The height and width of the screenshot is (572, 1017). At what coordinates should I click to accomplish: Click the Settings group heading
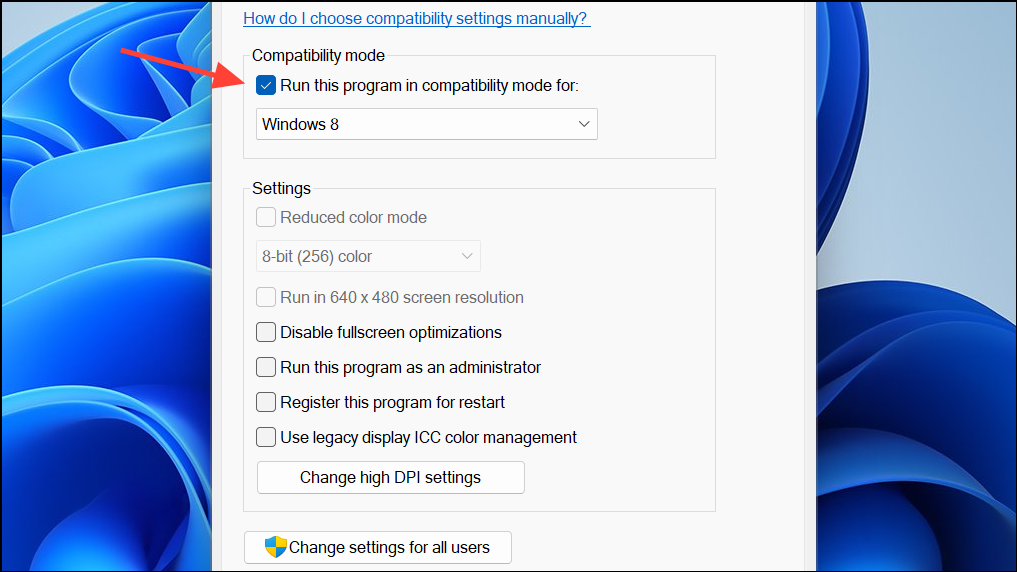[281, 188]
